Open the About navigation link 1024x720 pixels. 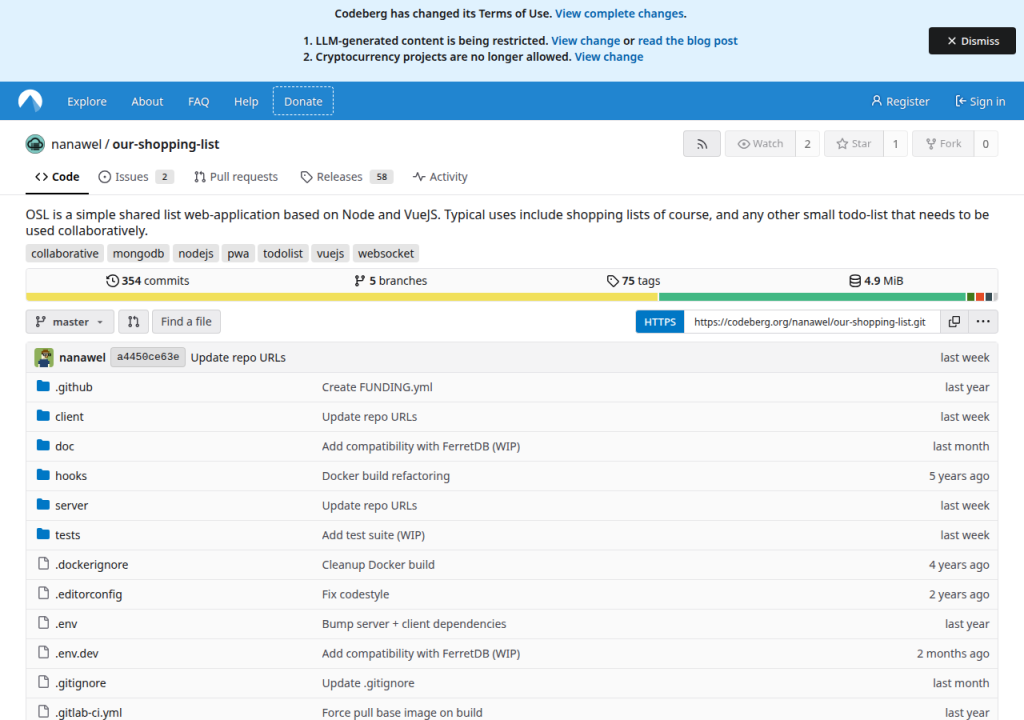[x=147, y=101]
